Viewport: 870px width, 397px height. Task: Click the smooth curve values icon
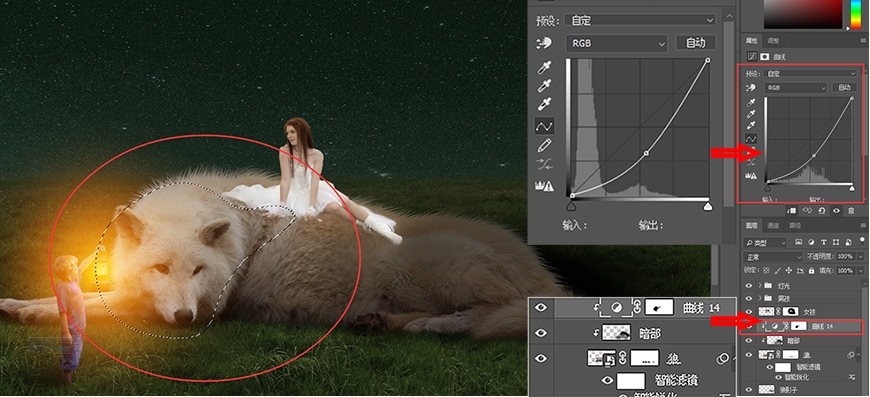click(x=544, y=164)
